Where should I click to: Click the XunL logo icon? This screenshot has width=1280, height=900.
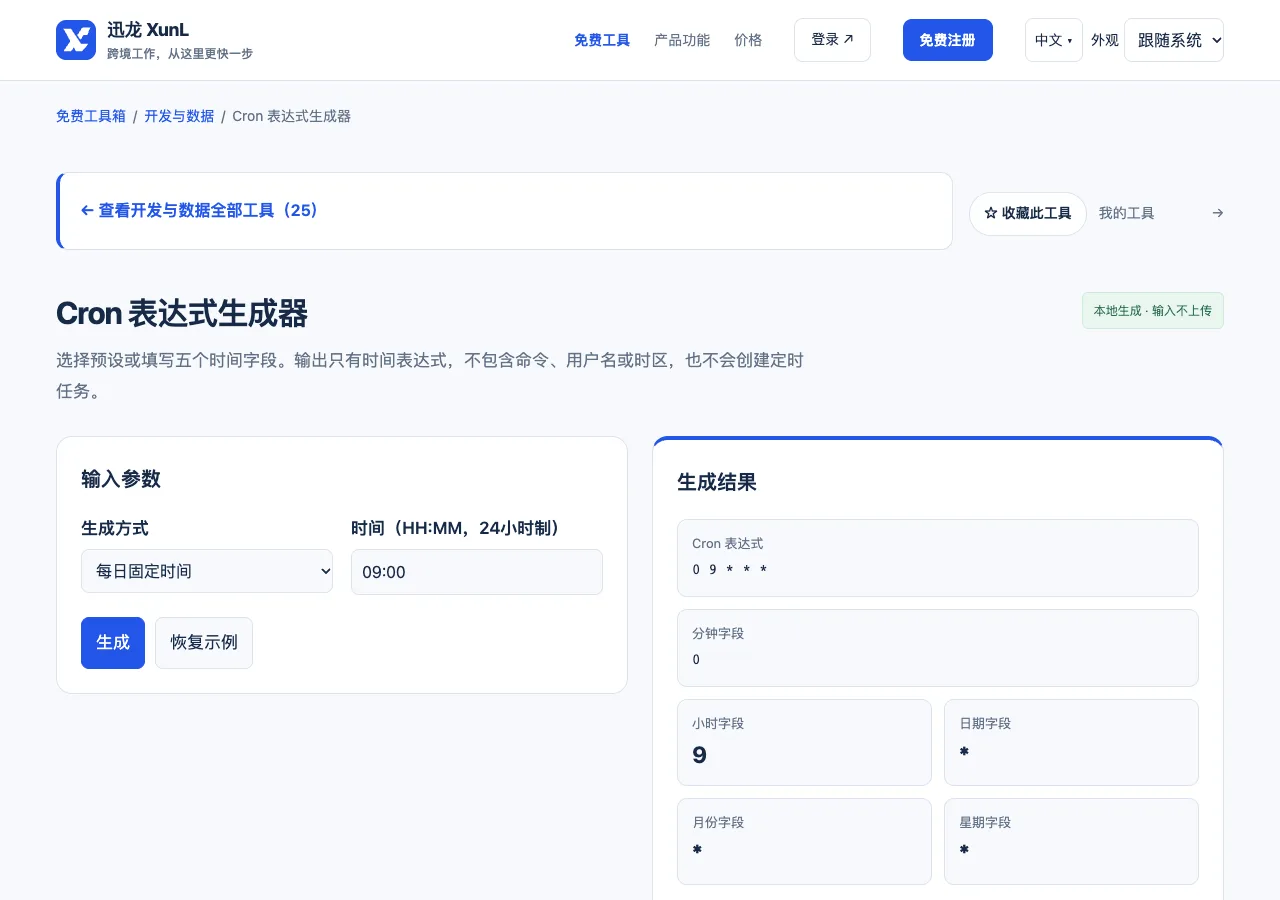pyautogui.click(x=76, y=40)
